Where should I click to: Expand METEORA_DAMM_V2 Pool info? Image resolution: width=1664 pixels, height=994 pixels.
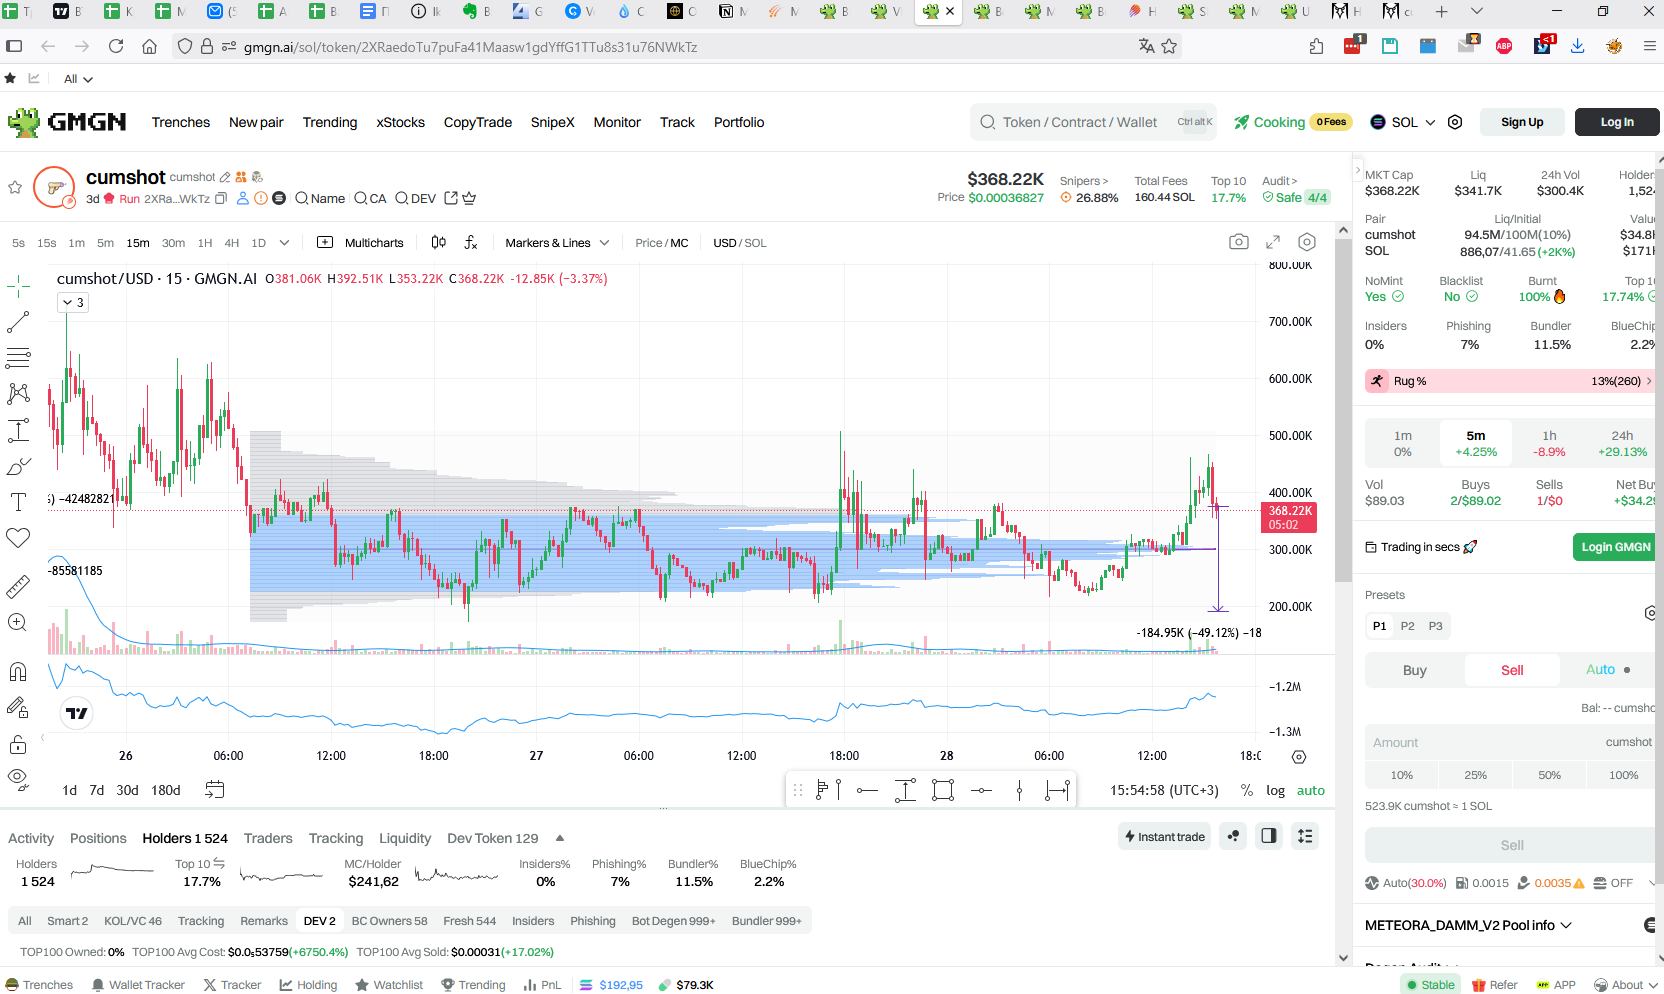(1468, 925)
